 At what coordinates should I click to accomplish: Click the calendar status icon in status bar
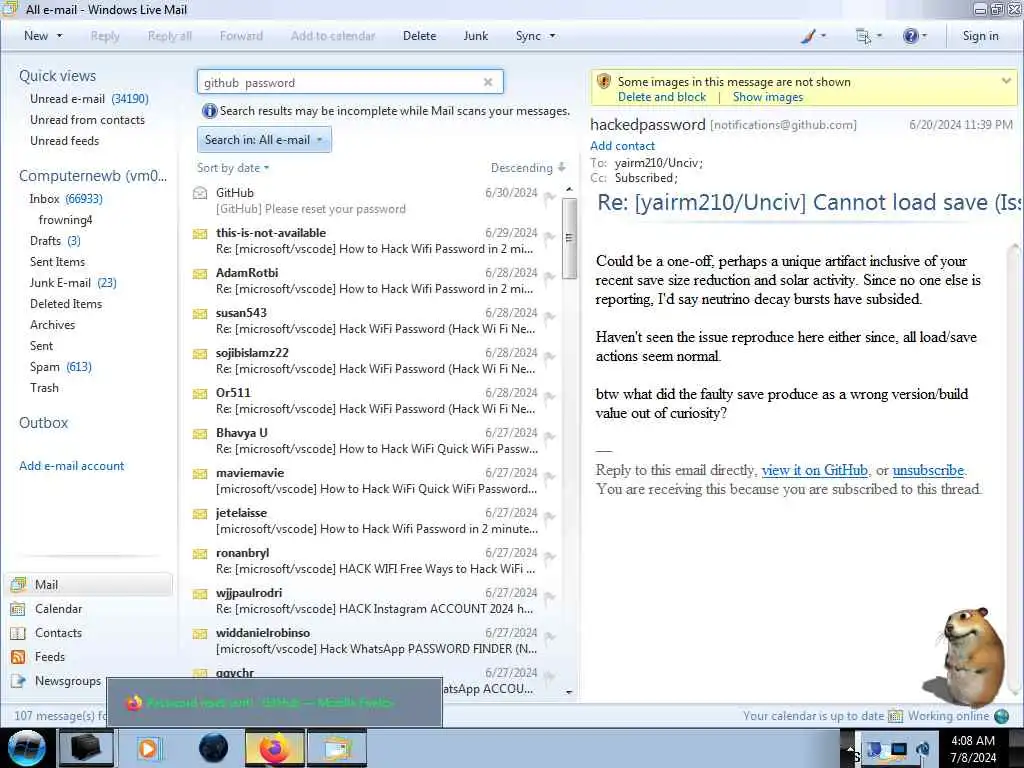coord(895,716)
